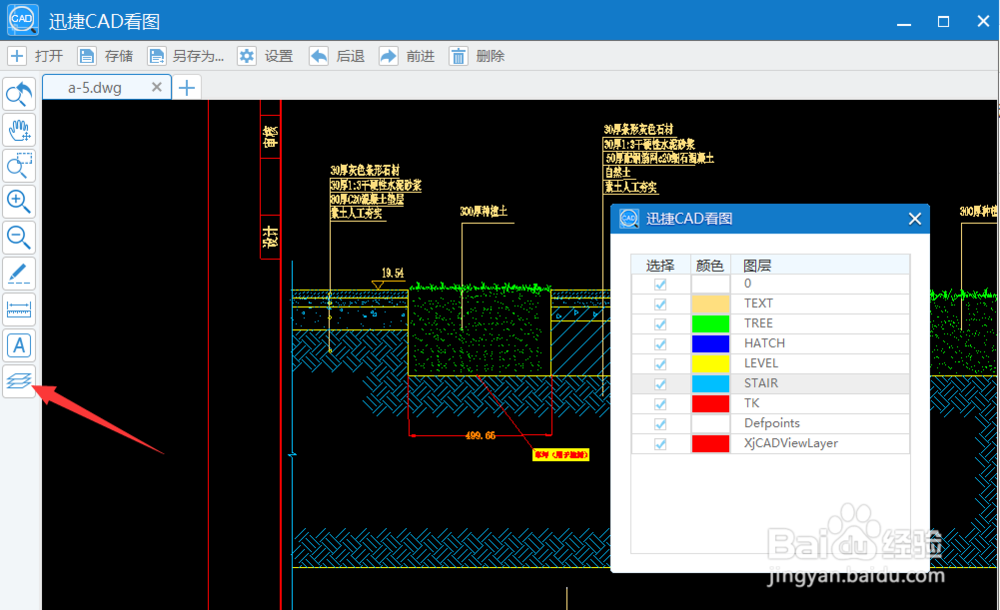1000x610 pixels.
Task: Open Settings (设置) gear icon
Action: click(247, 56)
